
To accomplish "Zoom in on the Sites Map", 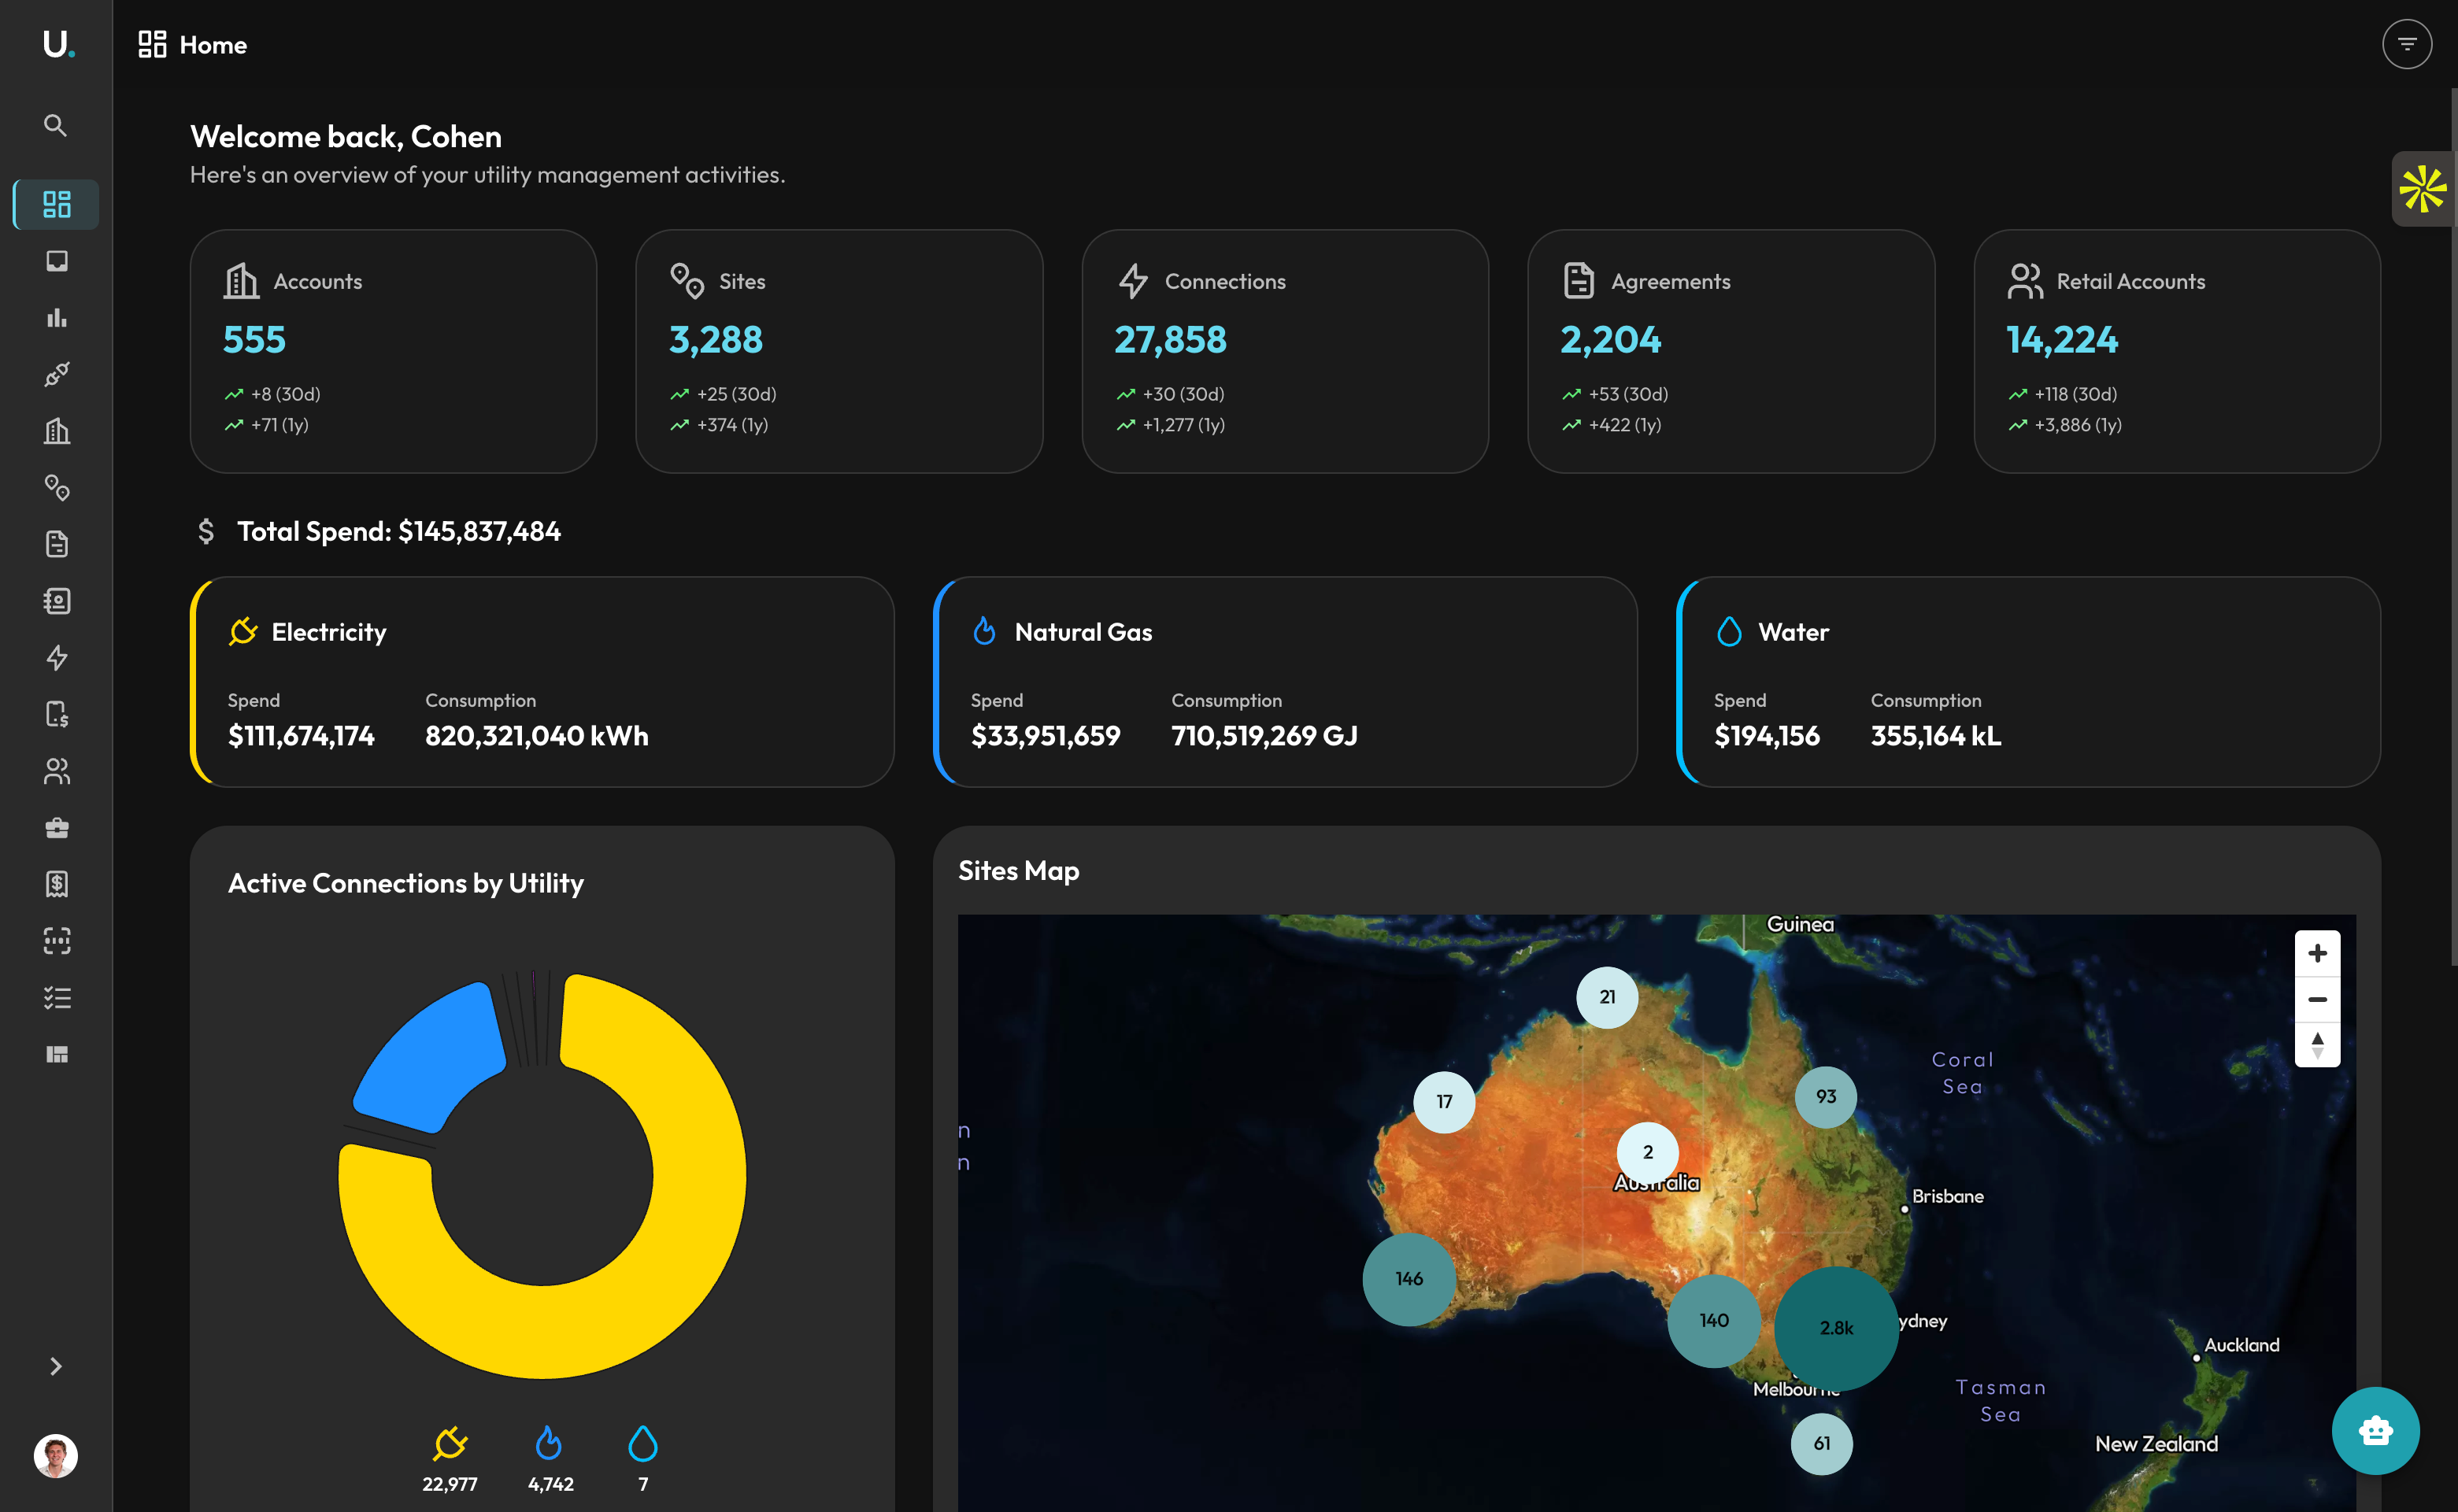I will (2317, 953).
